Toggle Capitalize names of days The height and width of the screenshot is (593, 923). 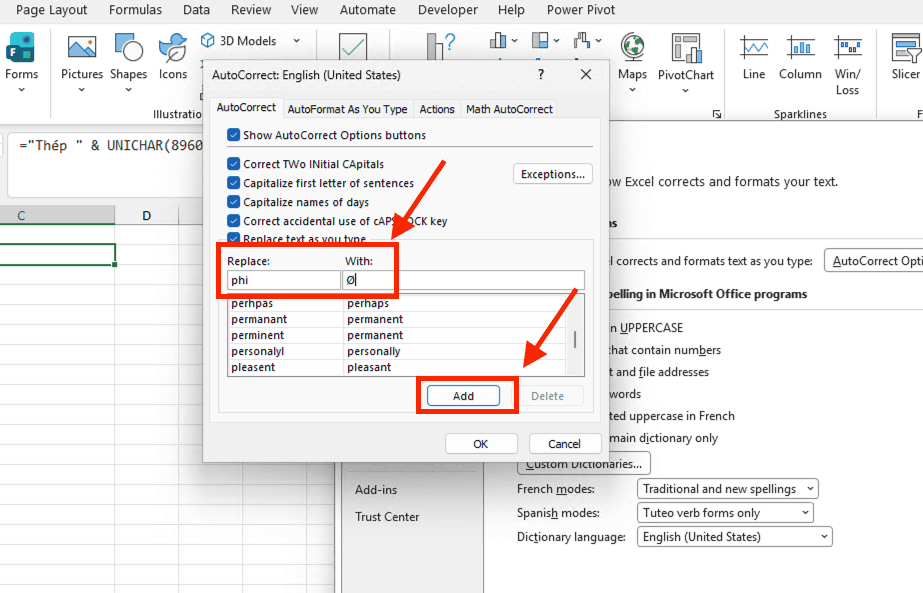tap(234, 202)
